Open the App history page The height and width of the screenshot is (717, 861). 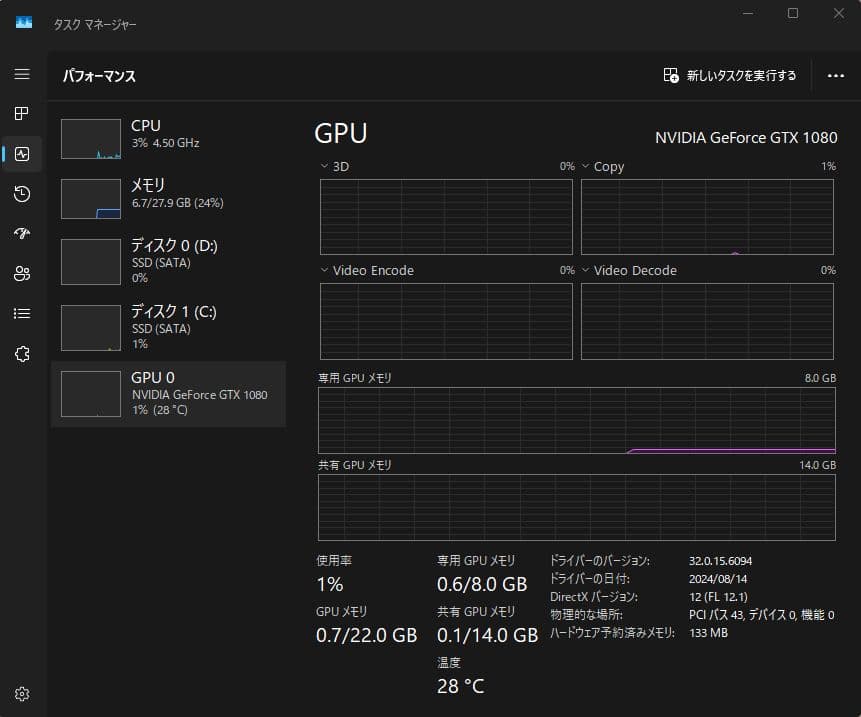[21, 193]
